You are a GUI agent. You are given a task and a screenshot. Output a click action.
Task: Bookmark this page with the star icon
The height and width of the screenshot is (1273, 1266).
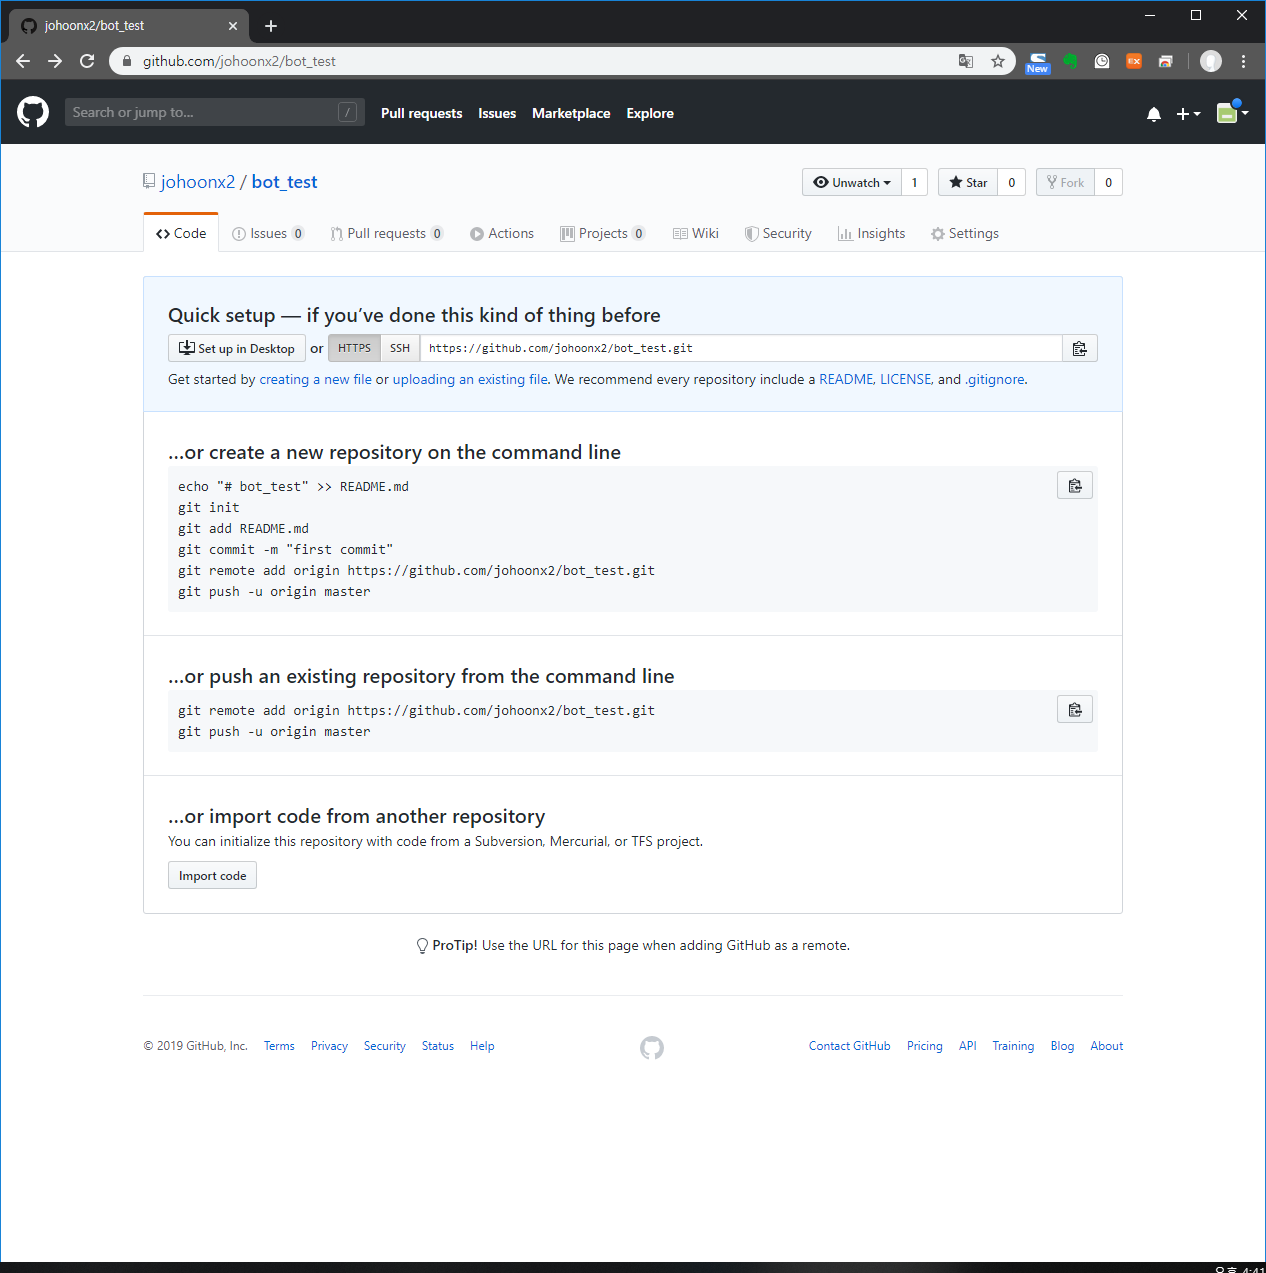(x=998, y=61)
